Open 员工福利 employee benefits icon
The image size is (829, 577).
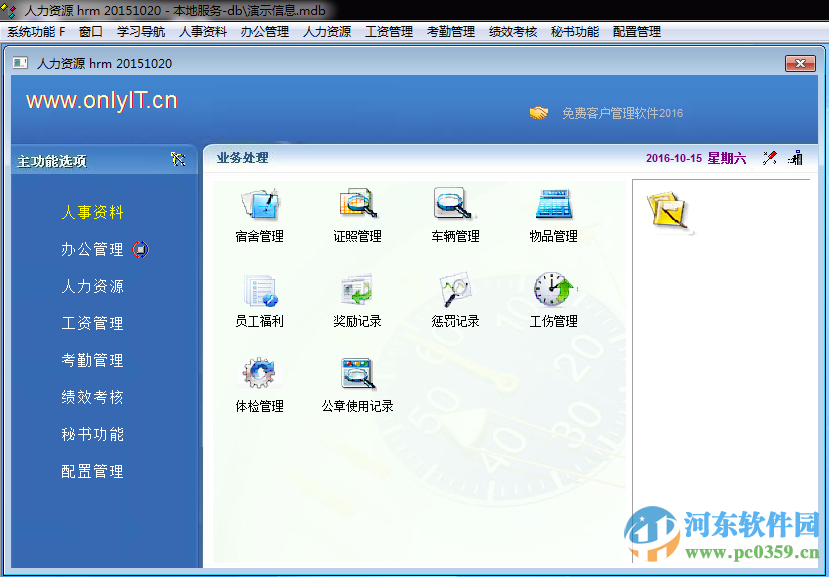coord(260,290)
